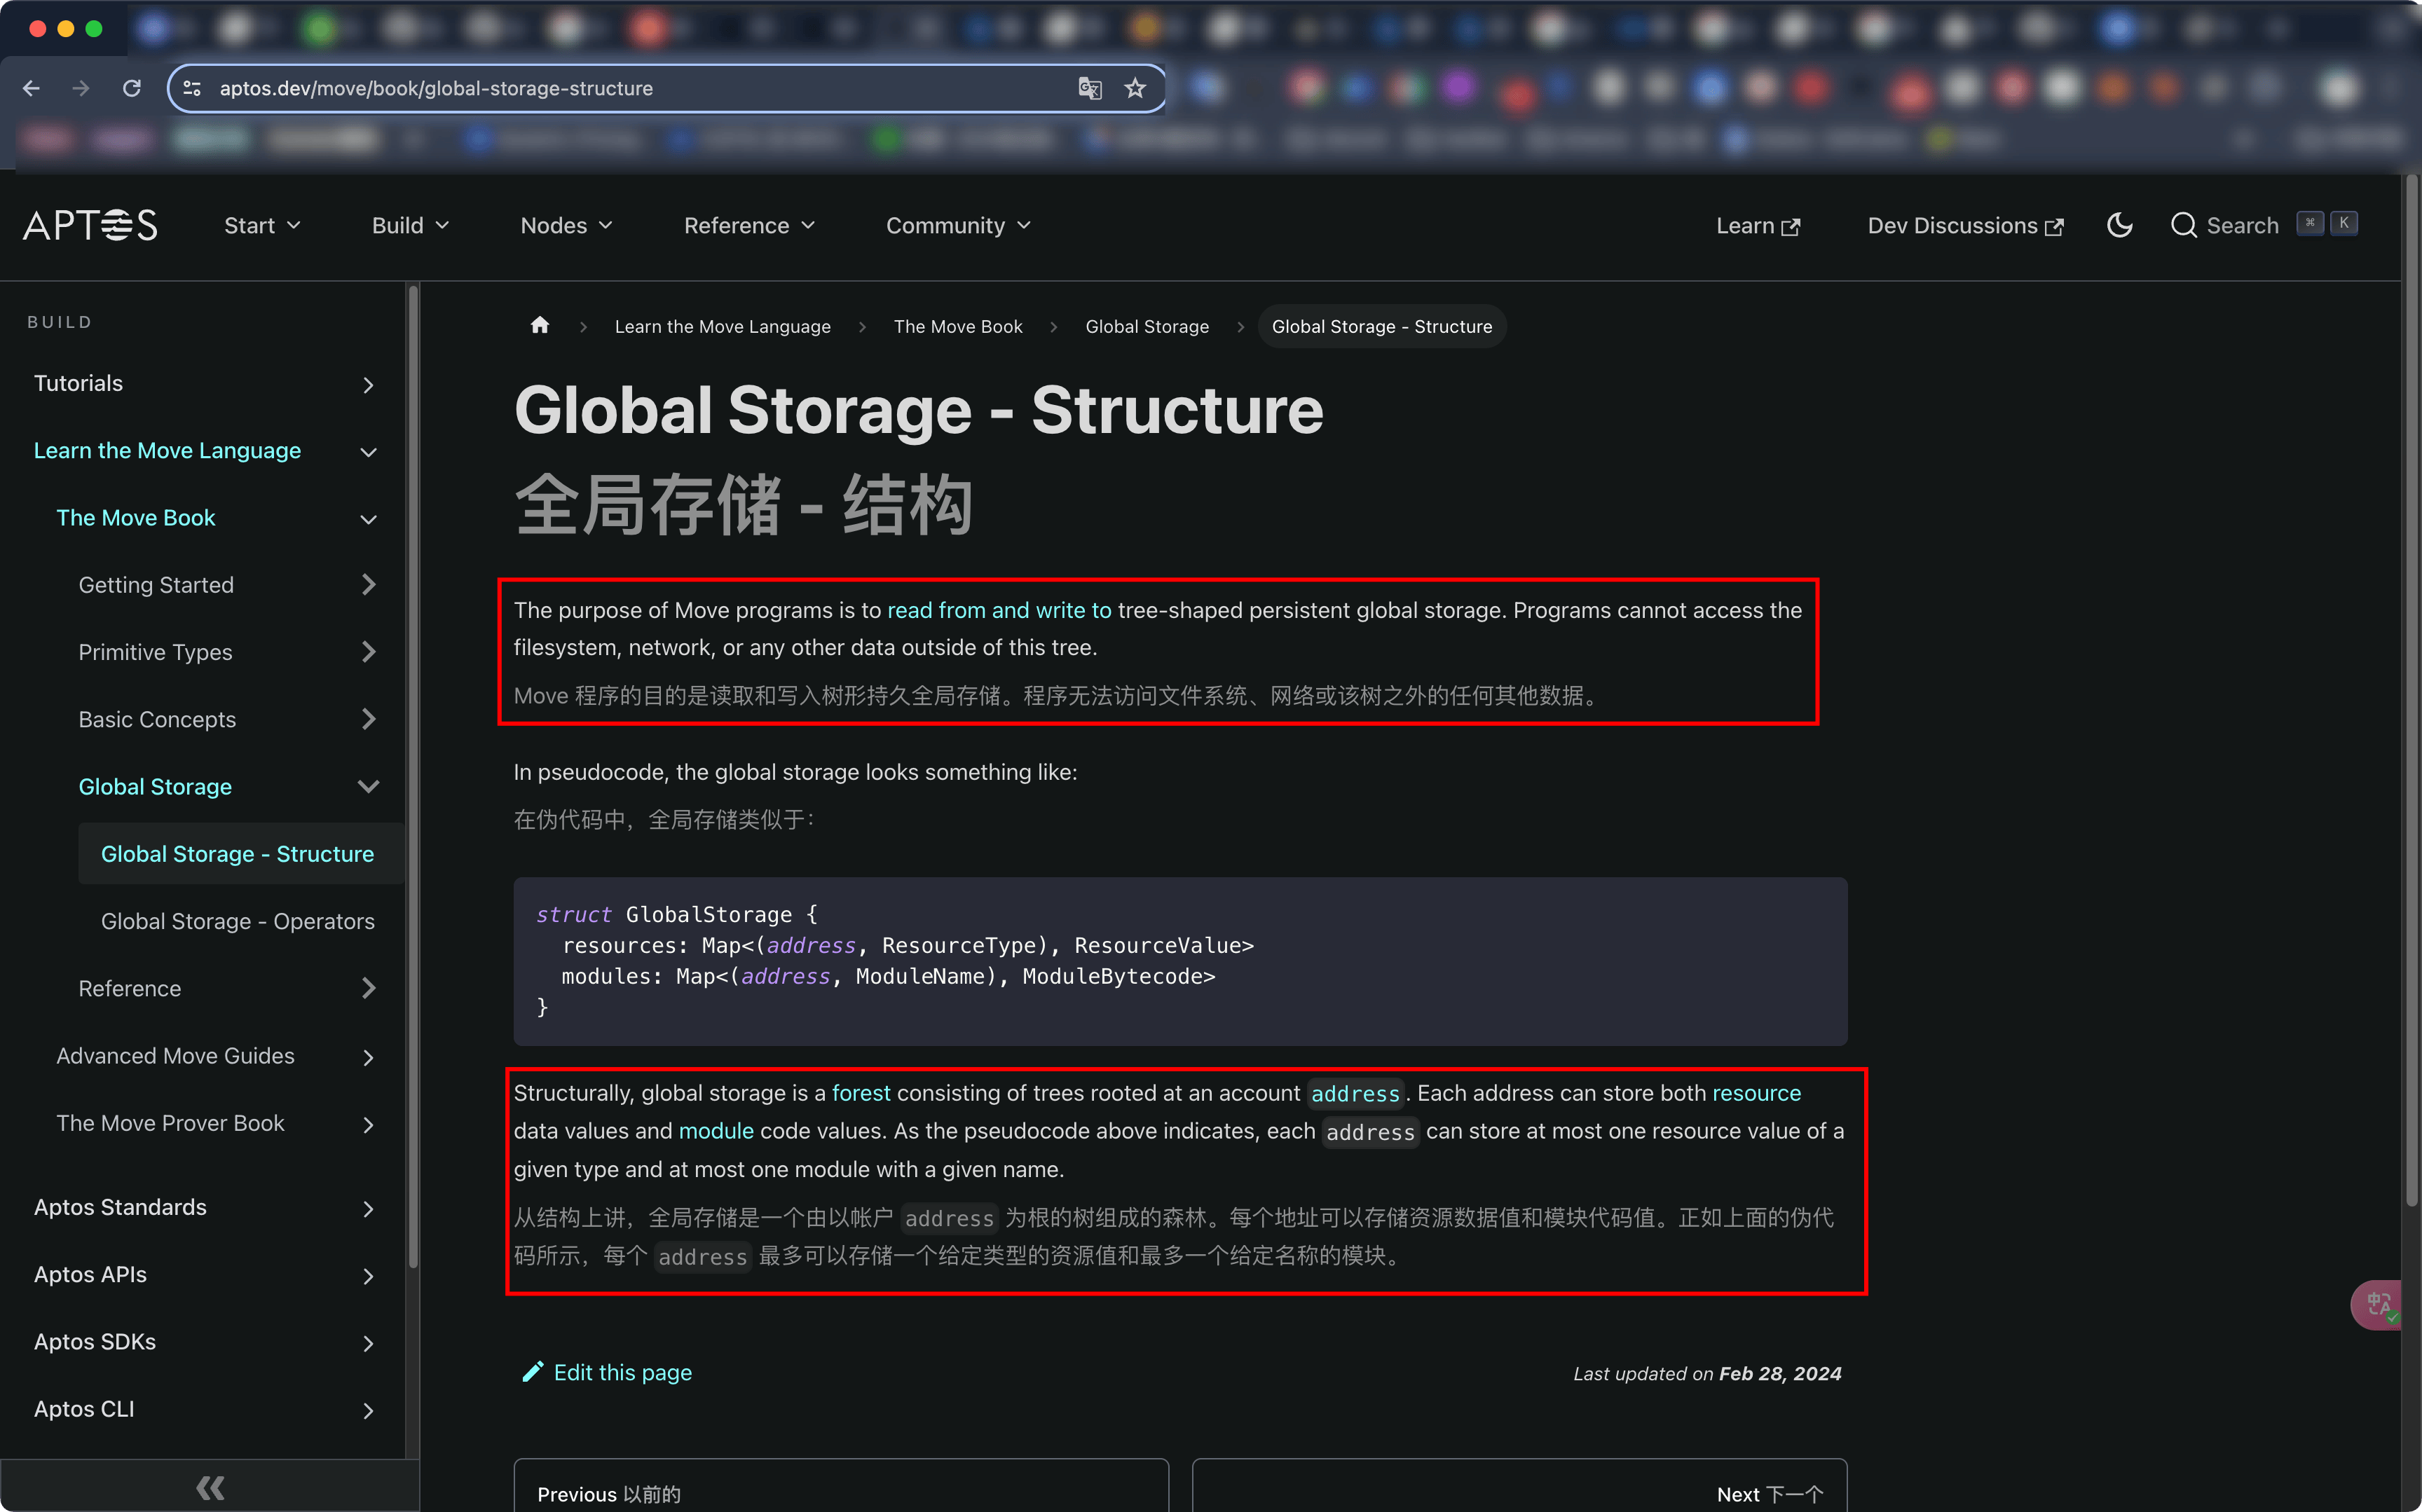This screenshot has height=1512, width=2422.
Task: Collapse the Global Storage sidebar chevron
Action: point(368,786)
